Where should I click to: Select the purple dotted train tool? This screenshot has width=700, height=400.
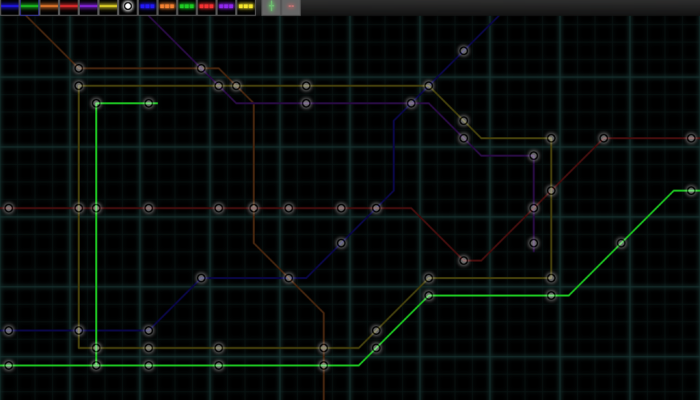(x=226, y=7)
